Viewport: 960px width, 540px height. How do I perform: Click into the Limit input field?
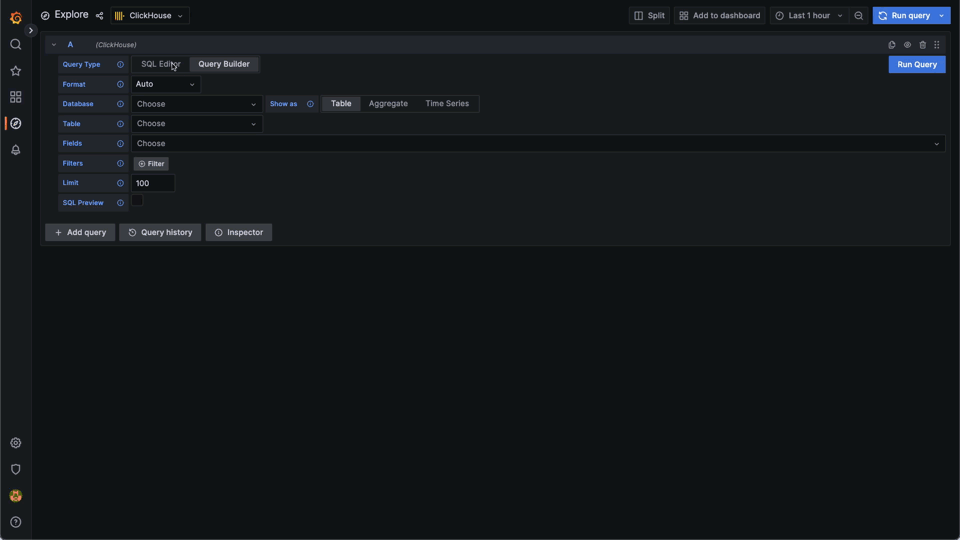(x=153, y=183)
